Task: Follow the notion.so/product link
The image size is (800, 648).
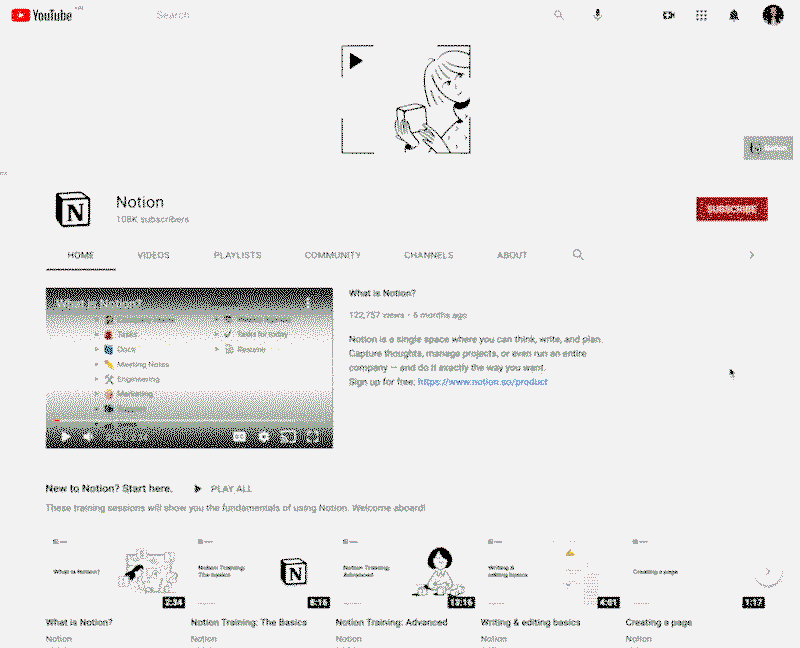Action: tap(482, 382)
